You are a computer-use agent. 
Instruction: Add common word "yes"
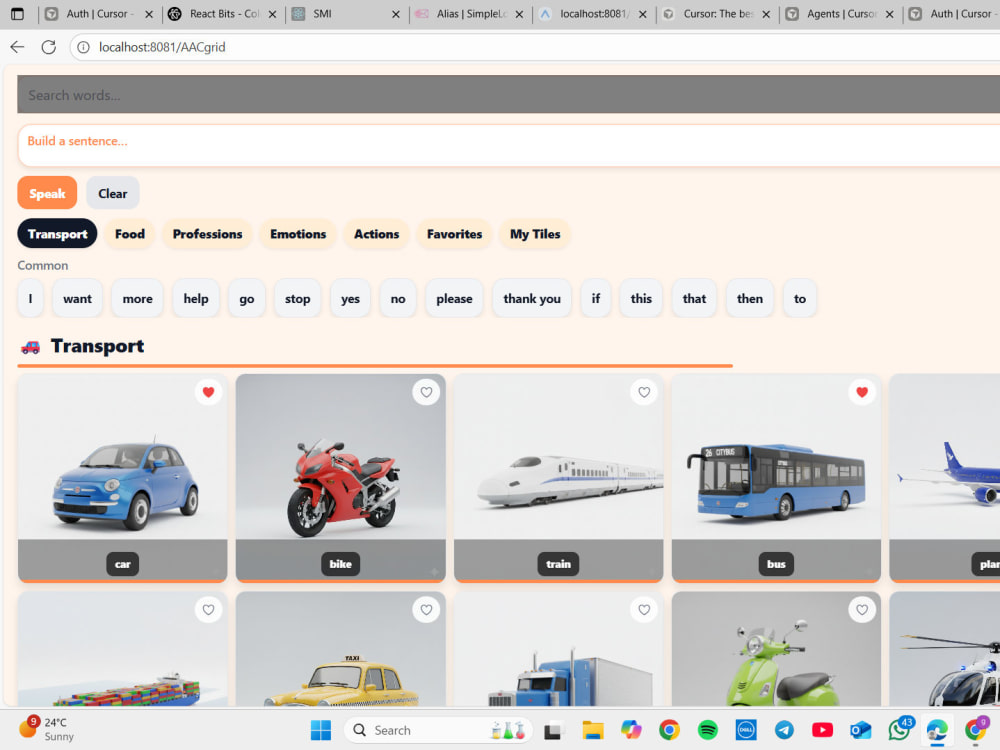pyautogui.click(x=350, y=298)
